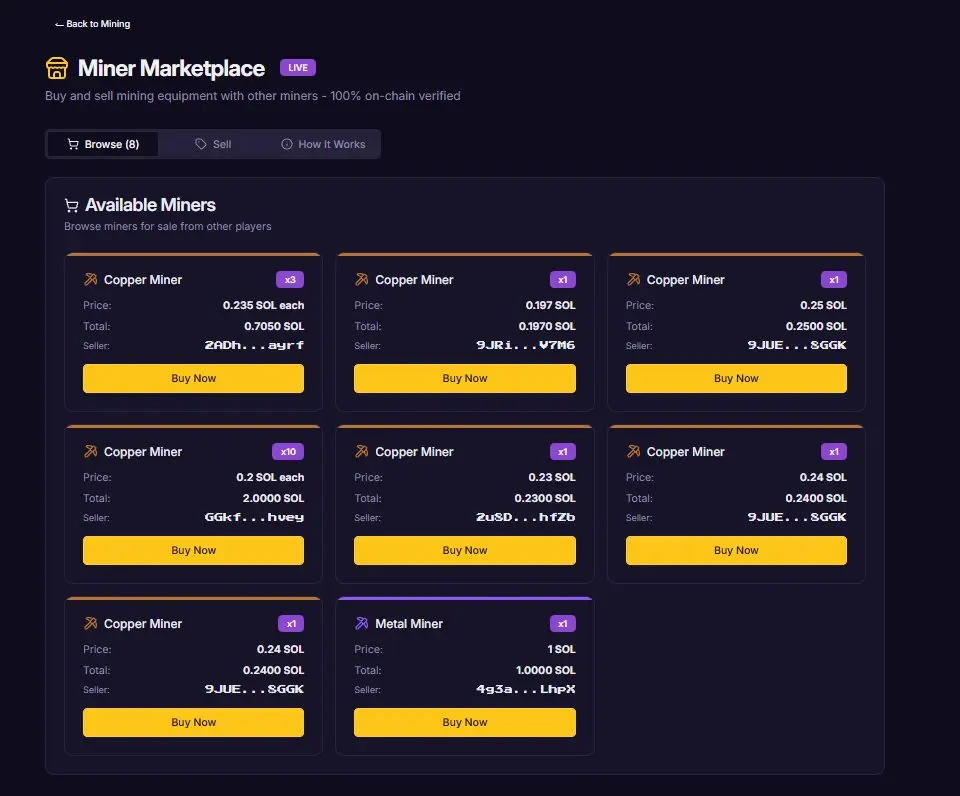
Task: Click the x10 quantity badge
Action: coord(288,451)
